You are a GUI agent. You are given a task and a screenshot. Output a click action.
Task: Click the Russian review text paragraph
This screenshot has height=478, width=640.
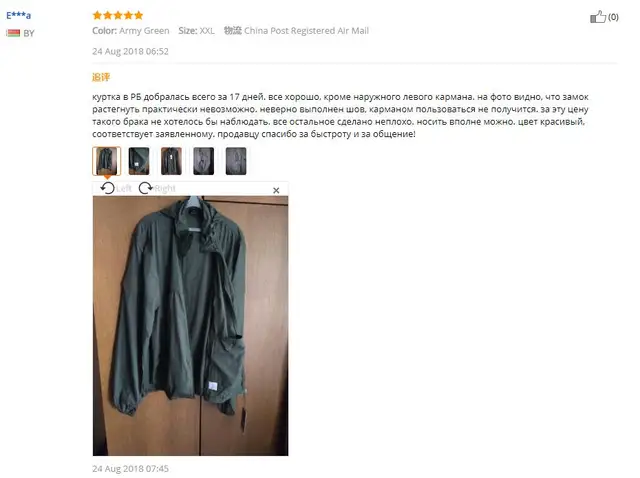pos(340,115)
